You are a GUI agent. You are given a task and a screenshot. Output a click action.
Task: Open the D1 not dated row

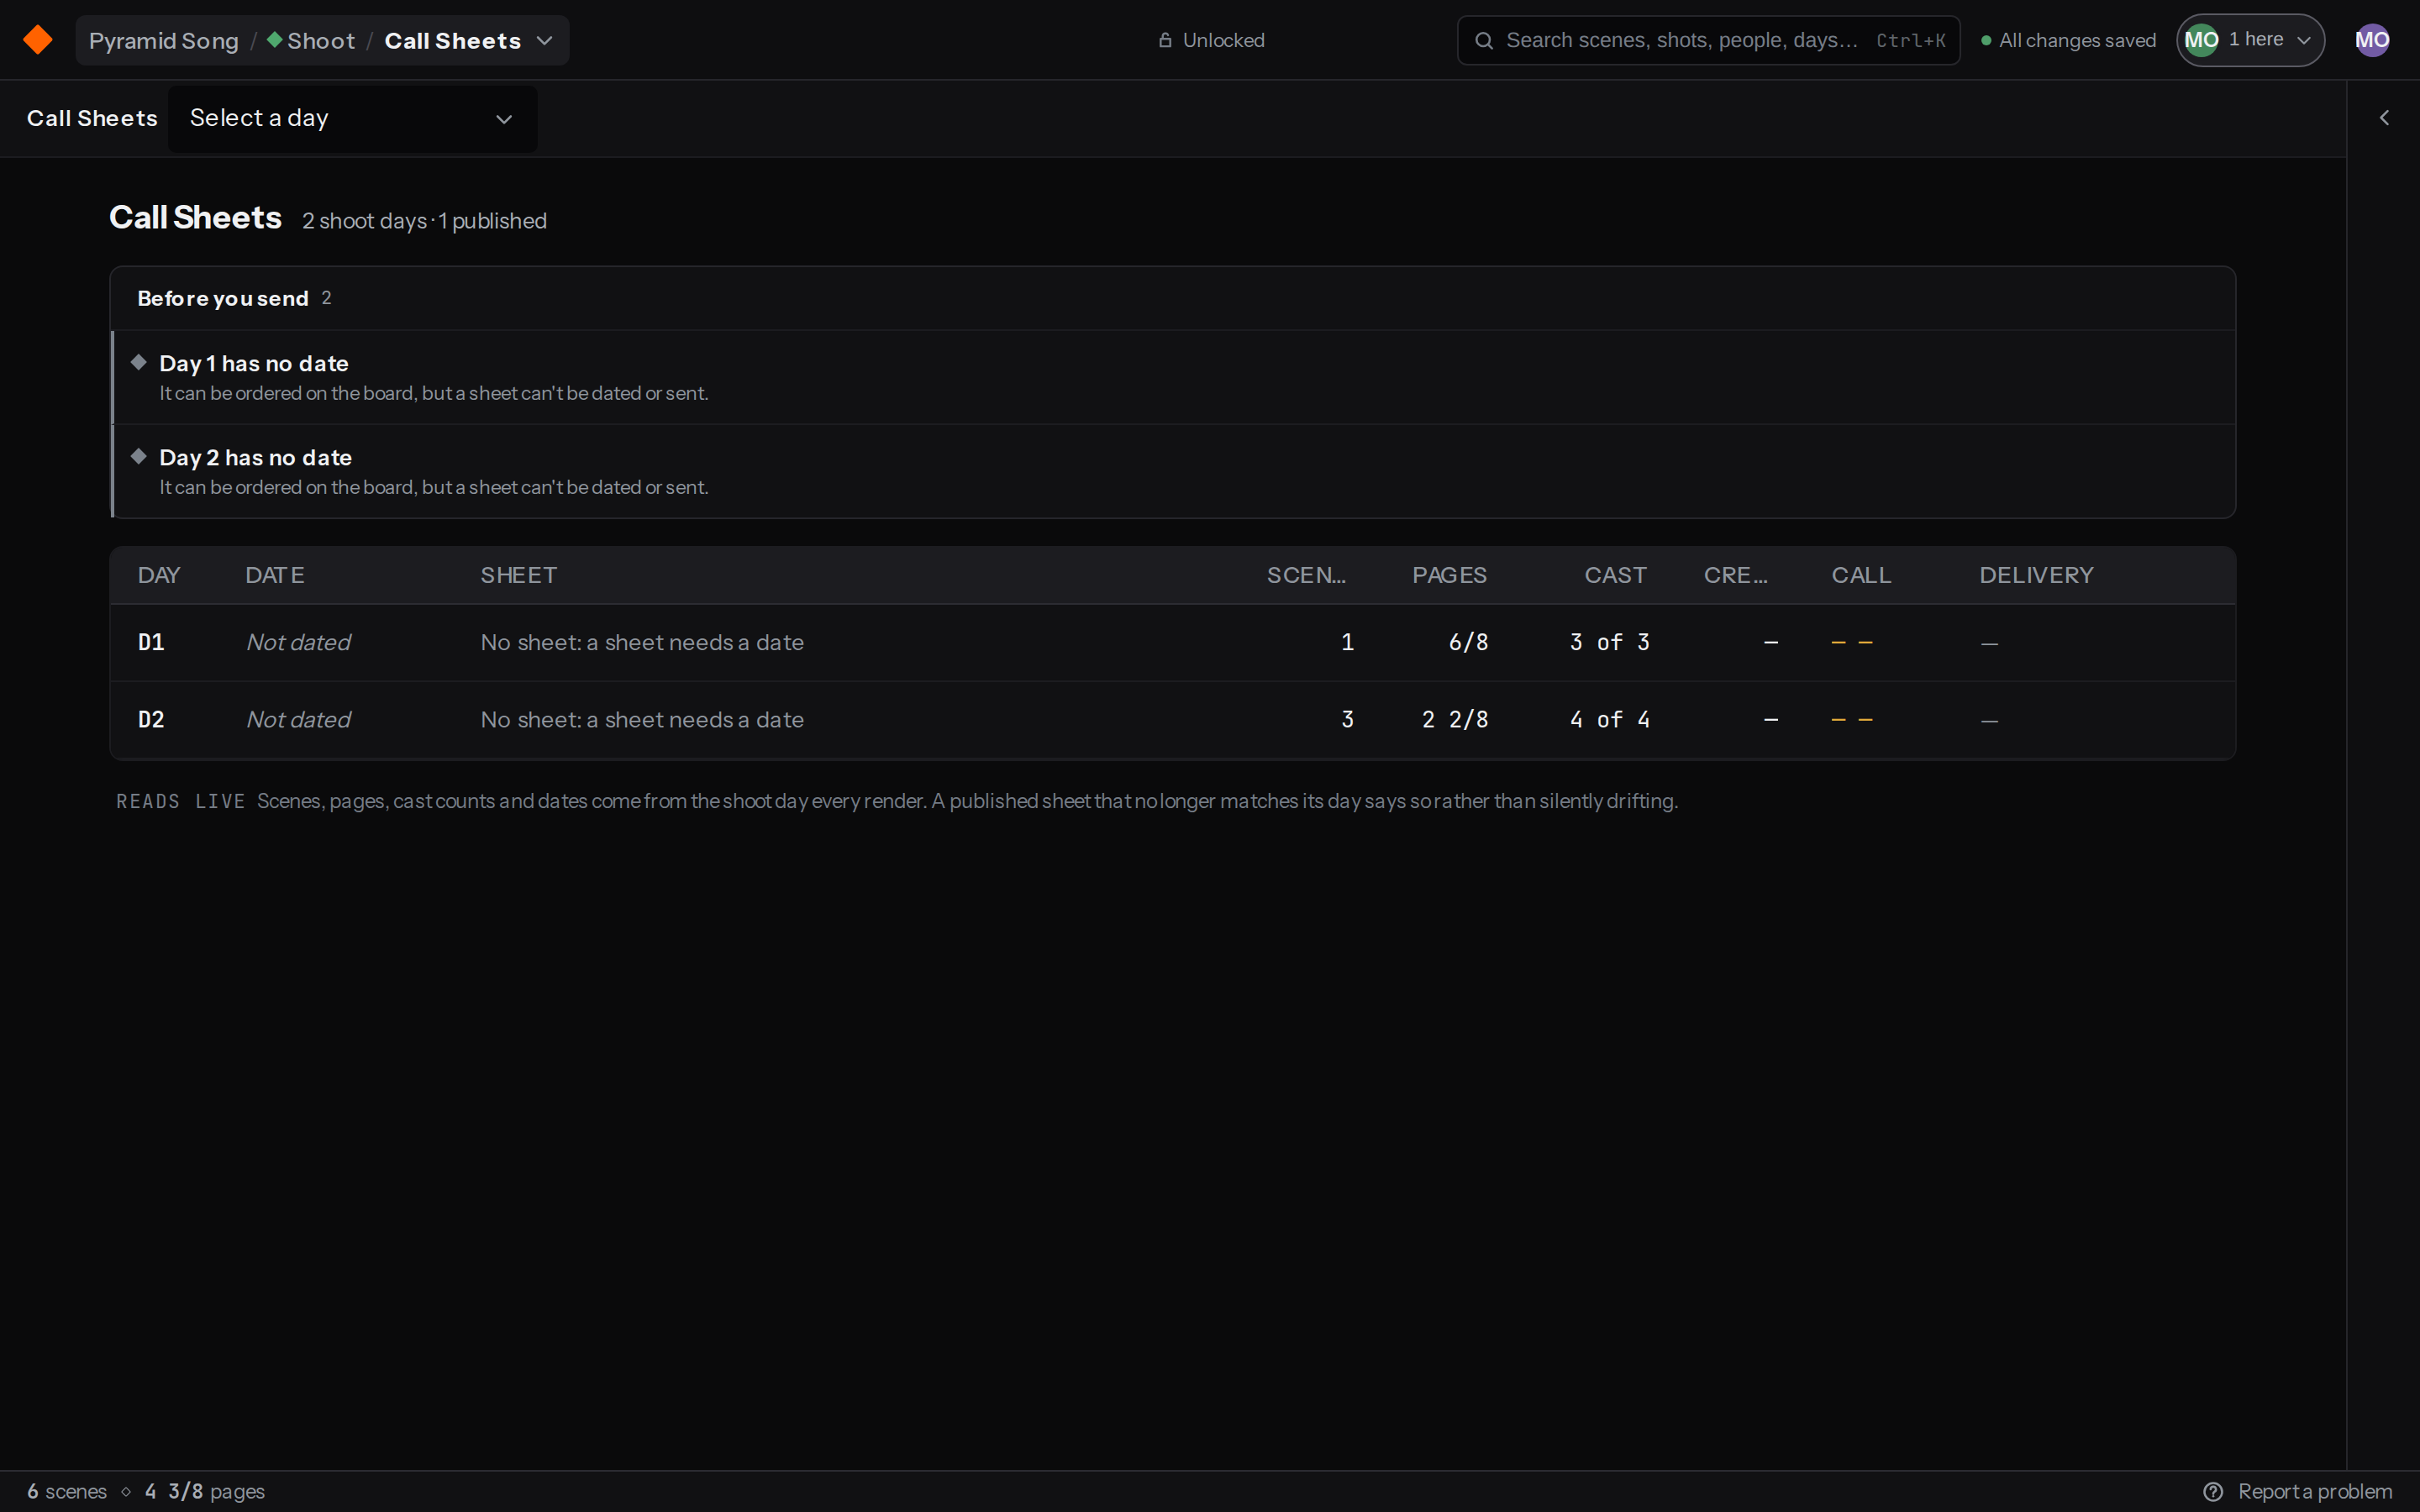pyautogui.click(x=1172, y=642)
